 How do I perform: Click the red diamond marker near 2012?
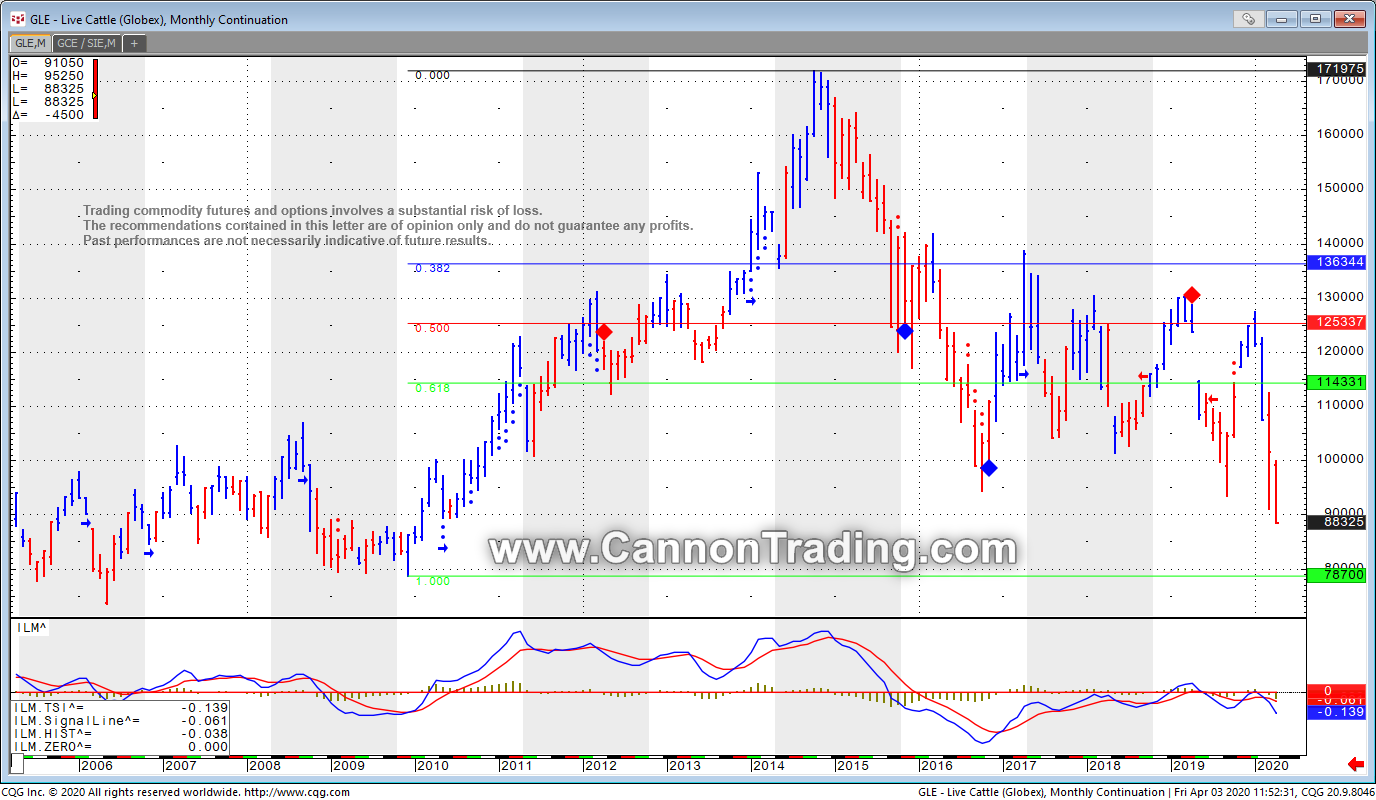[x=604, y=332]
